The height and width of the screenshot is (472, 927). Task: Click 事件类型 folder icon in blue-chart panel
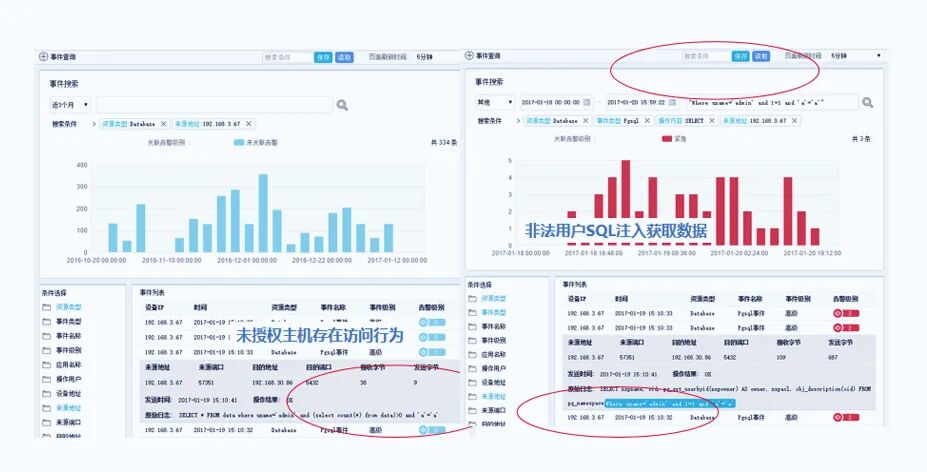(x=46, y=322)
